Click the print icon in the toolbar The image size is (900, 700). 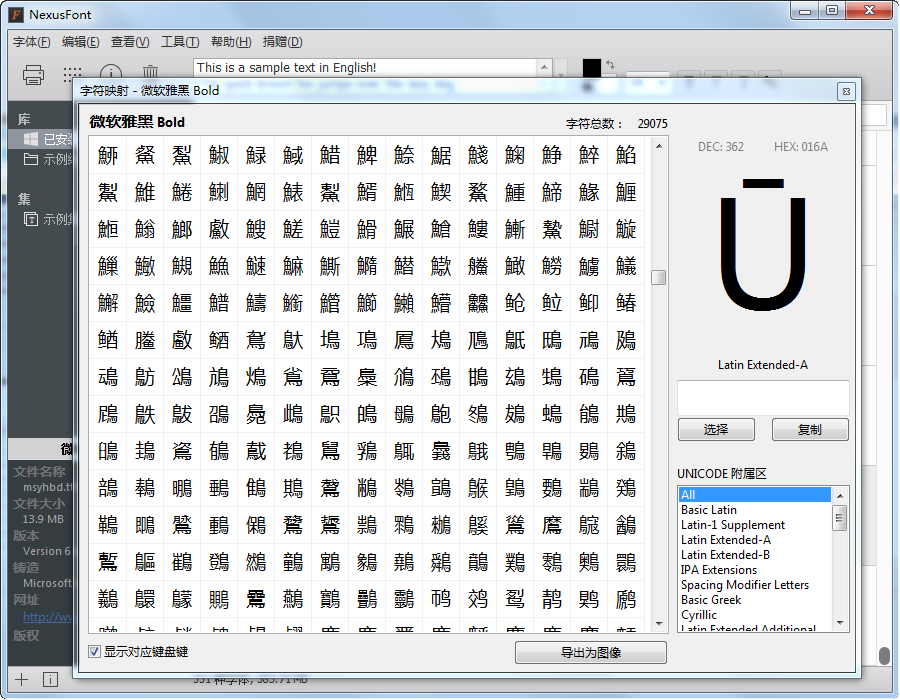pos(33,74)
